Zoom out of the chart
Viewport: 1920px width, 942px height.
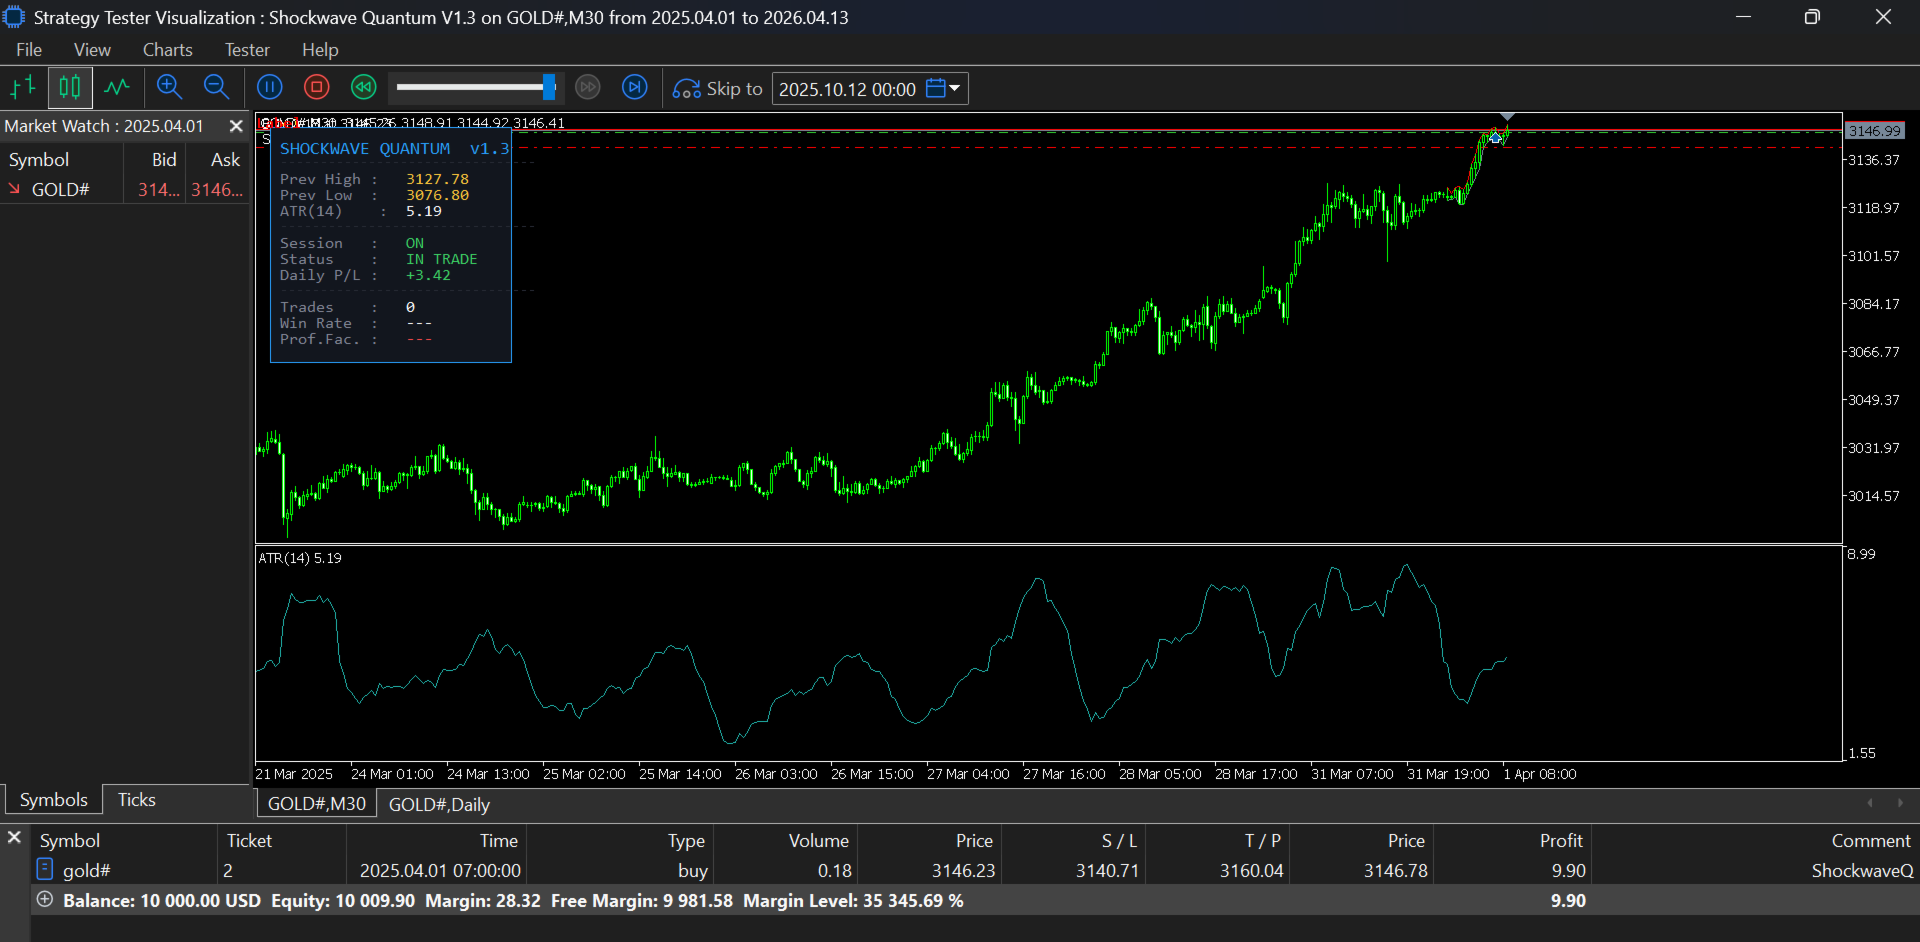[x=216, y=88]
